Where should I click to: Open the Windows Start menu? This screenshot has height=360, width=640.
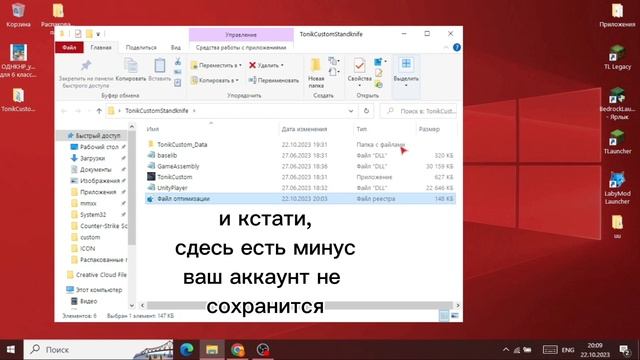(x=11, y=350)
